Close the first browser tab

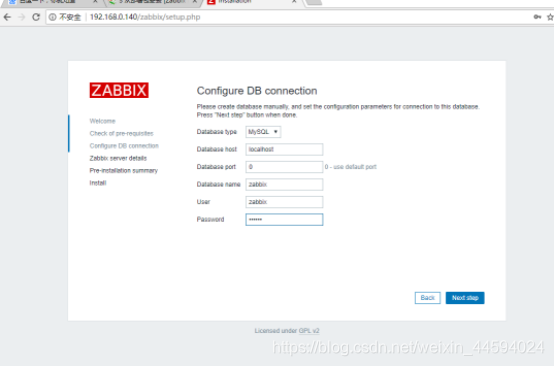[x=95, y=2]
